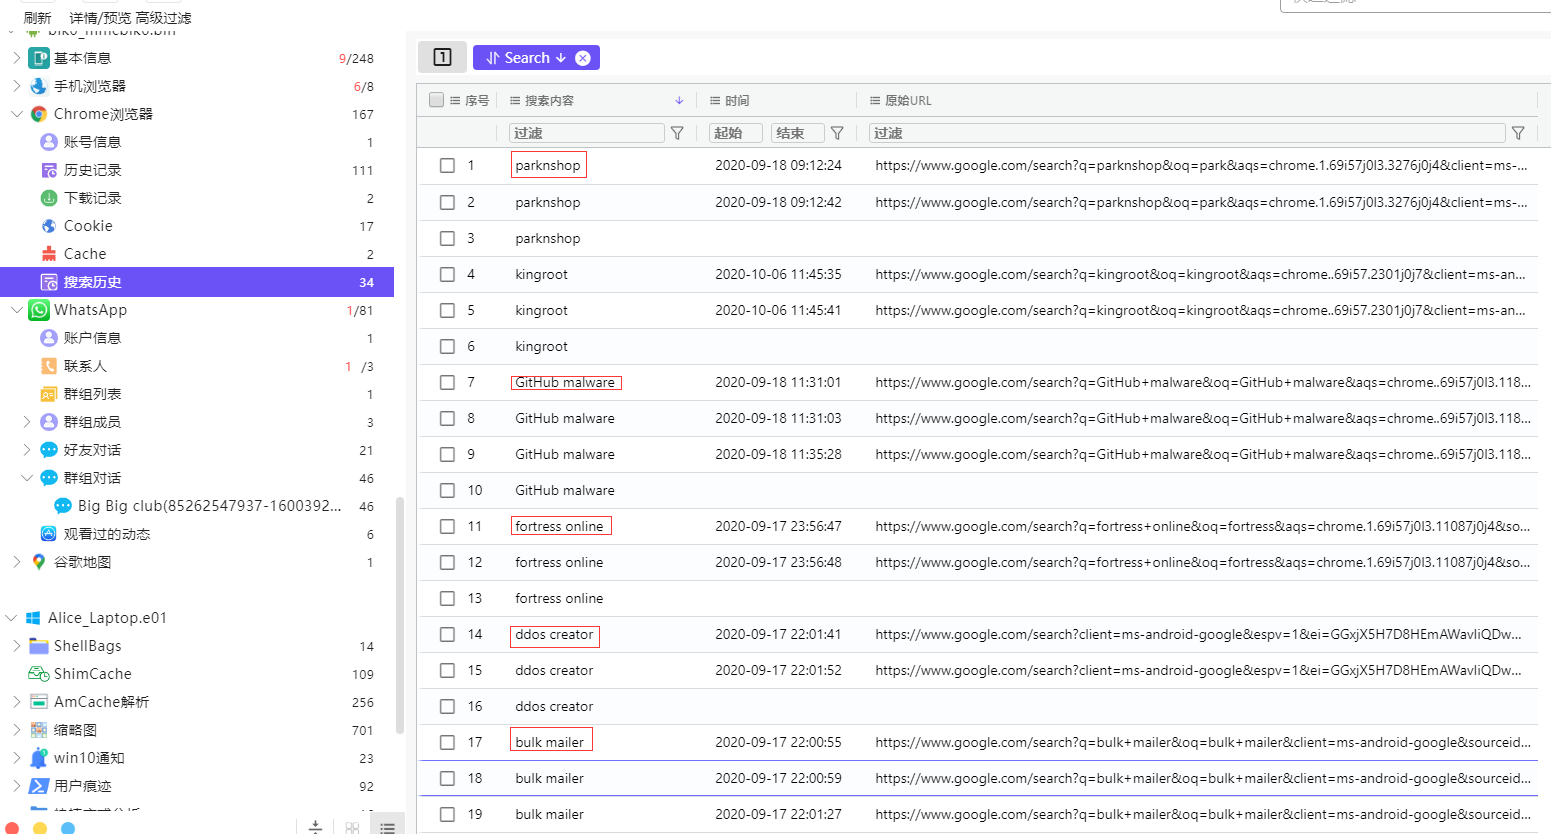Click 序号 column header
Image resolution: width=1551 pixels, height=834 pixels.
[x=477, y=100]
